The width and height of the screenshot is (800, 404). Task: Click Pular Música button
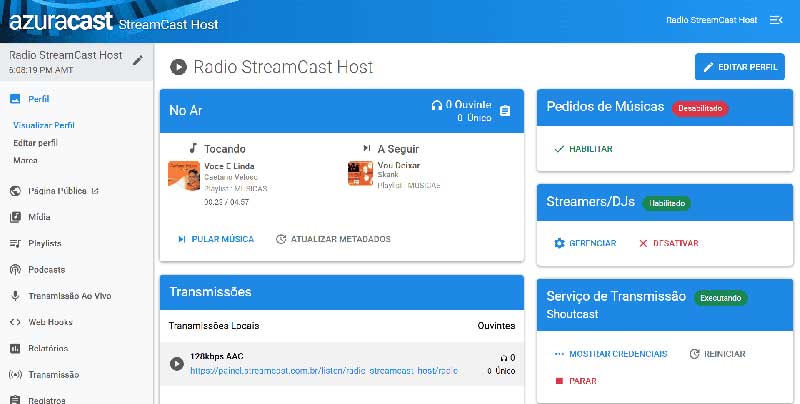216,239
